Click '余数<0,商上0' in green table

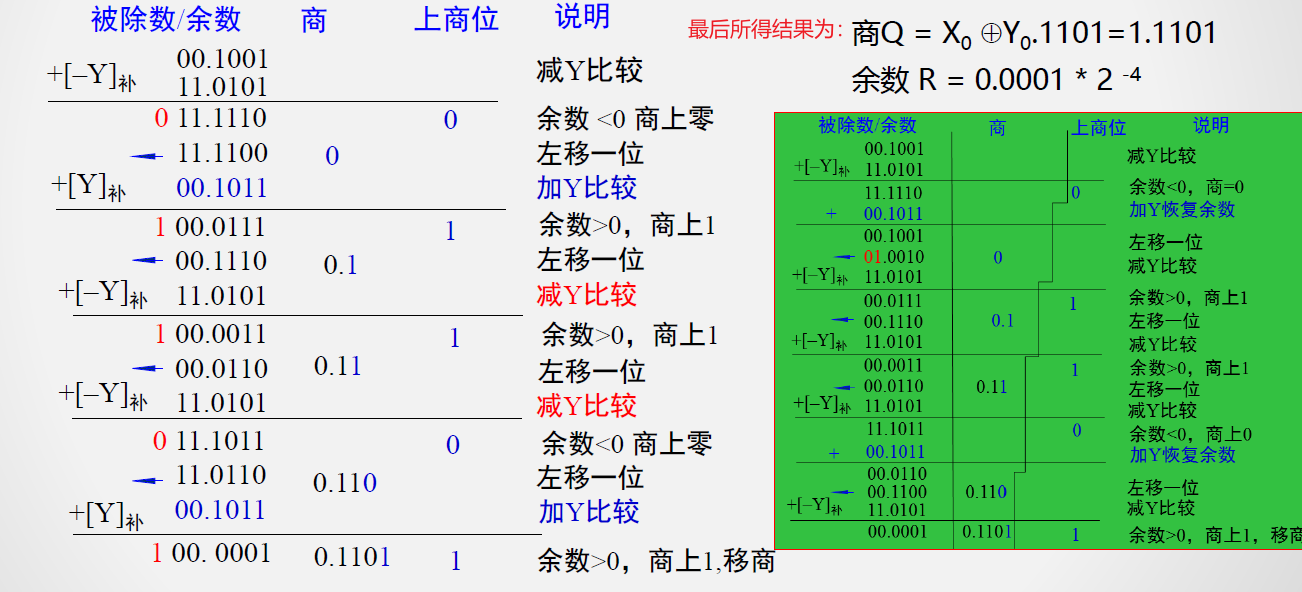(x=1190, y=434)
